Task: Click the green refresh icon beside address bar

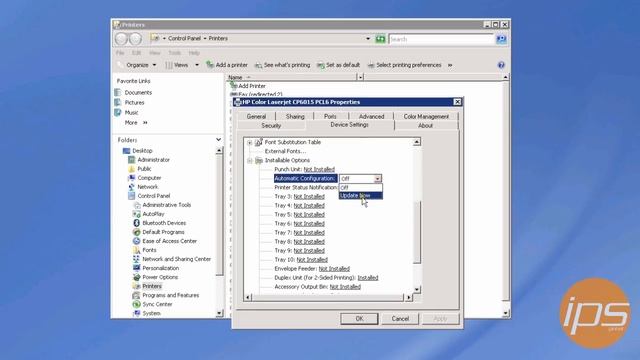Action: tap(380, 39)
